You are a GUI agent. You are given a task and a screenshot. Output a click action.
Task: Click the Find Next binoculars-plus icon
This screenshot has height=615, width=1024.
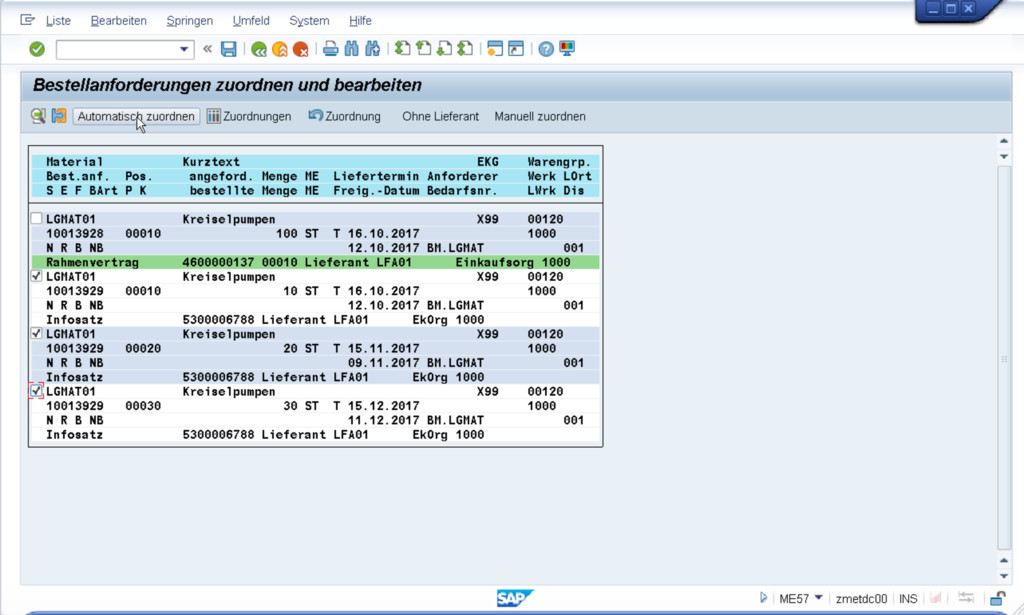coord(372,49)
